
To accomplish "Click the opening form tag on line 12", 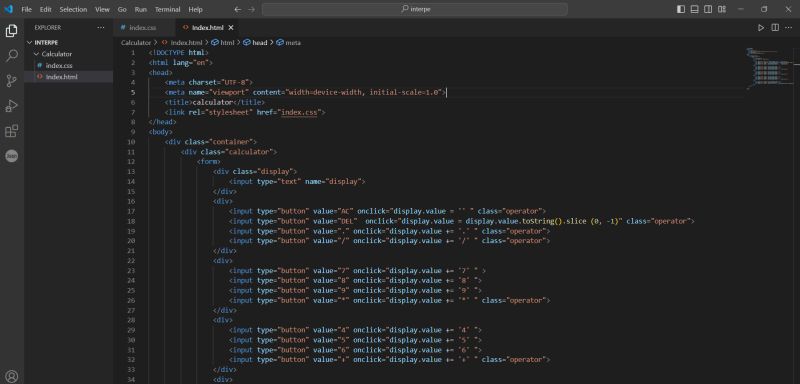I will (x=209, y=162).
